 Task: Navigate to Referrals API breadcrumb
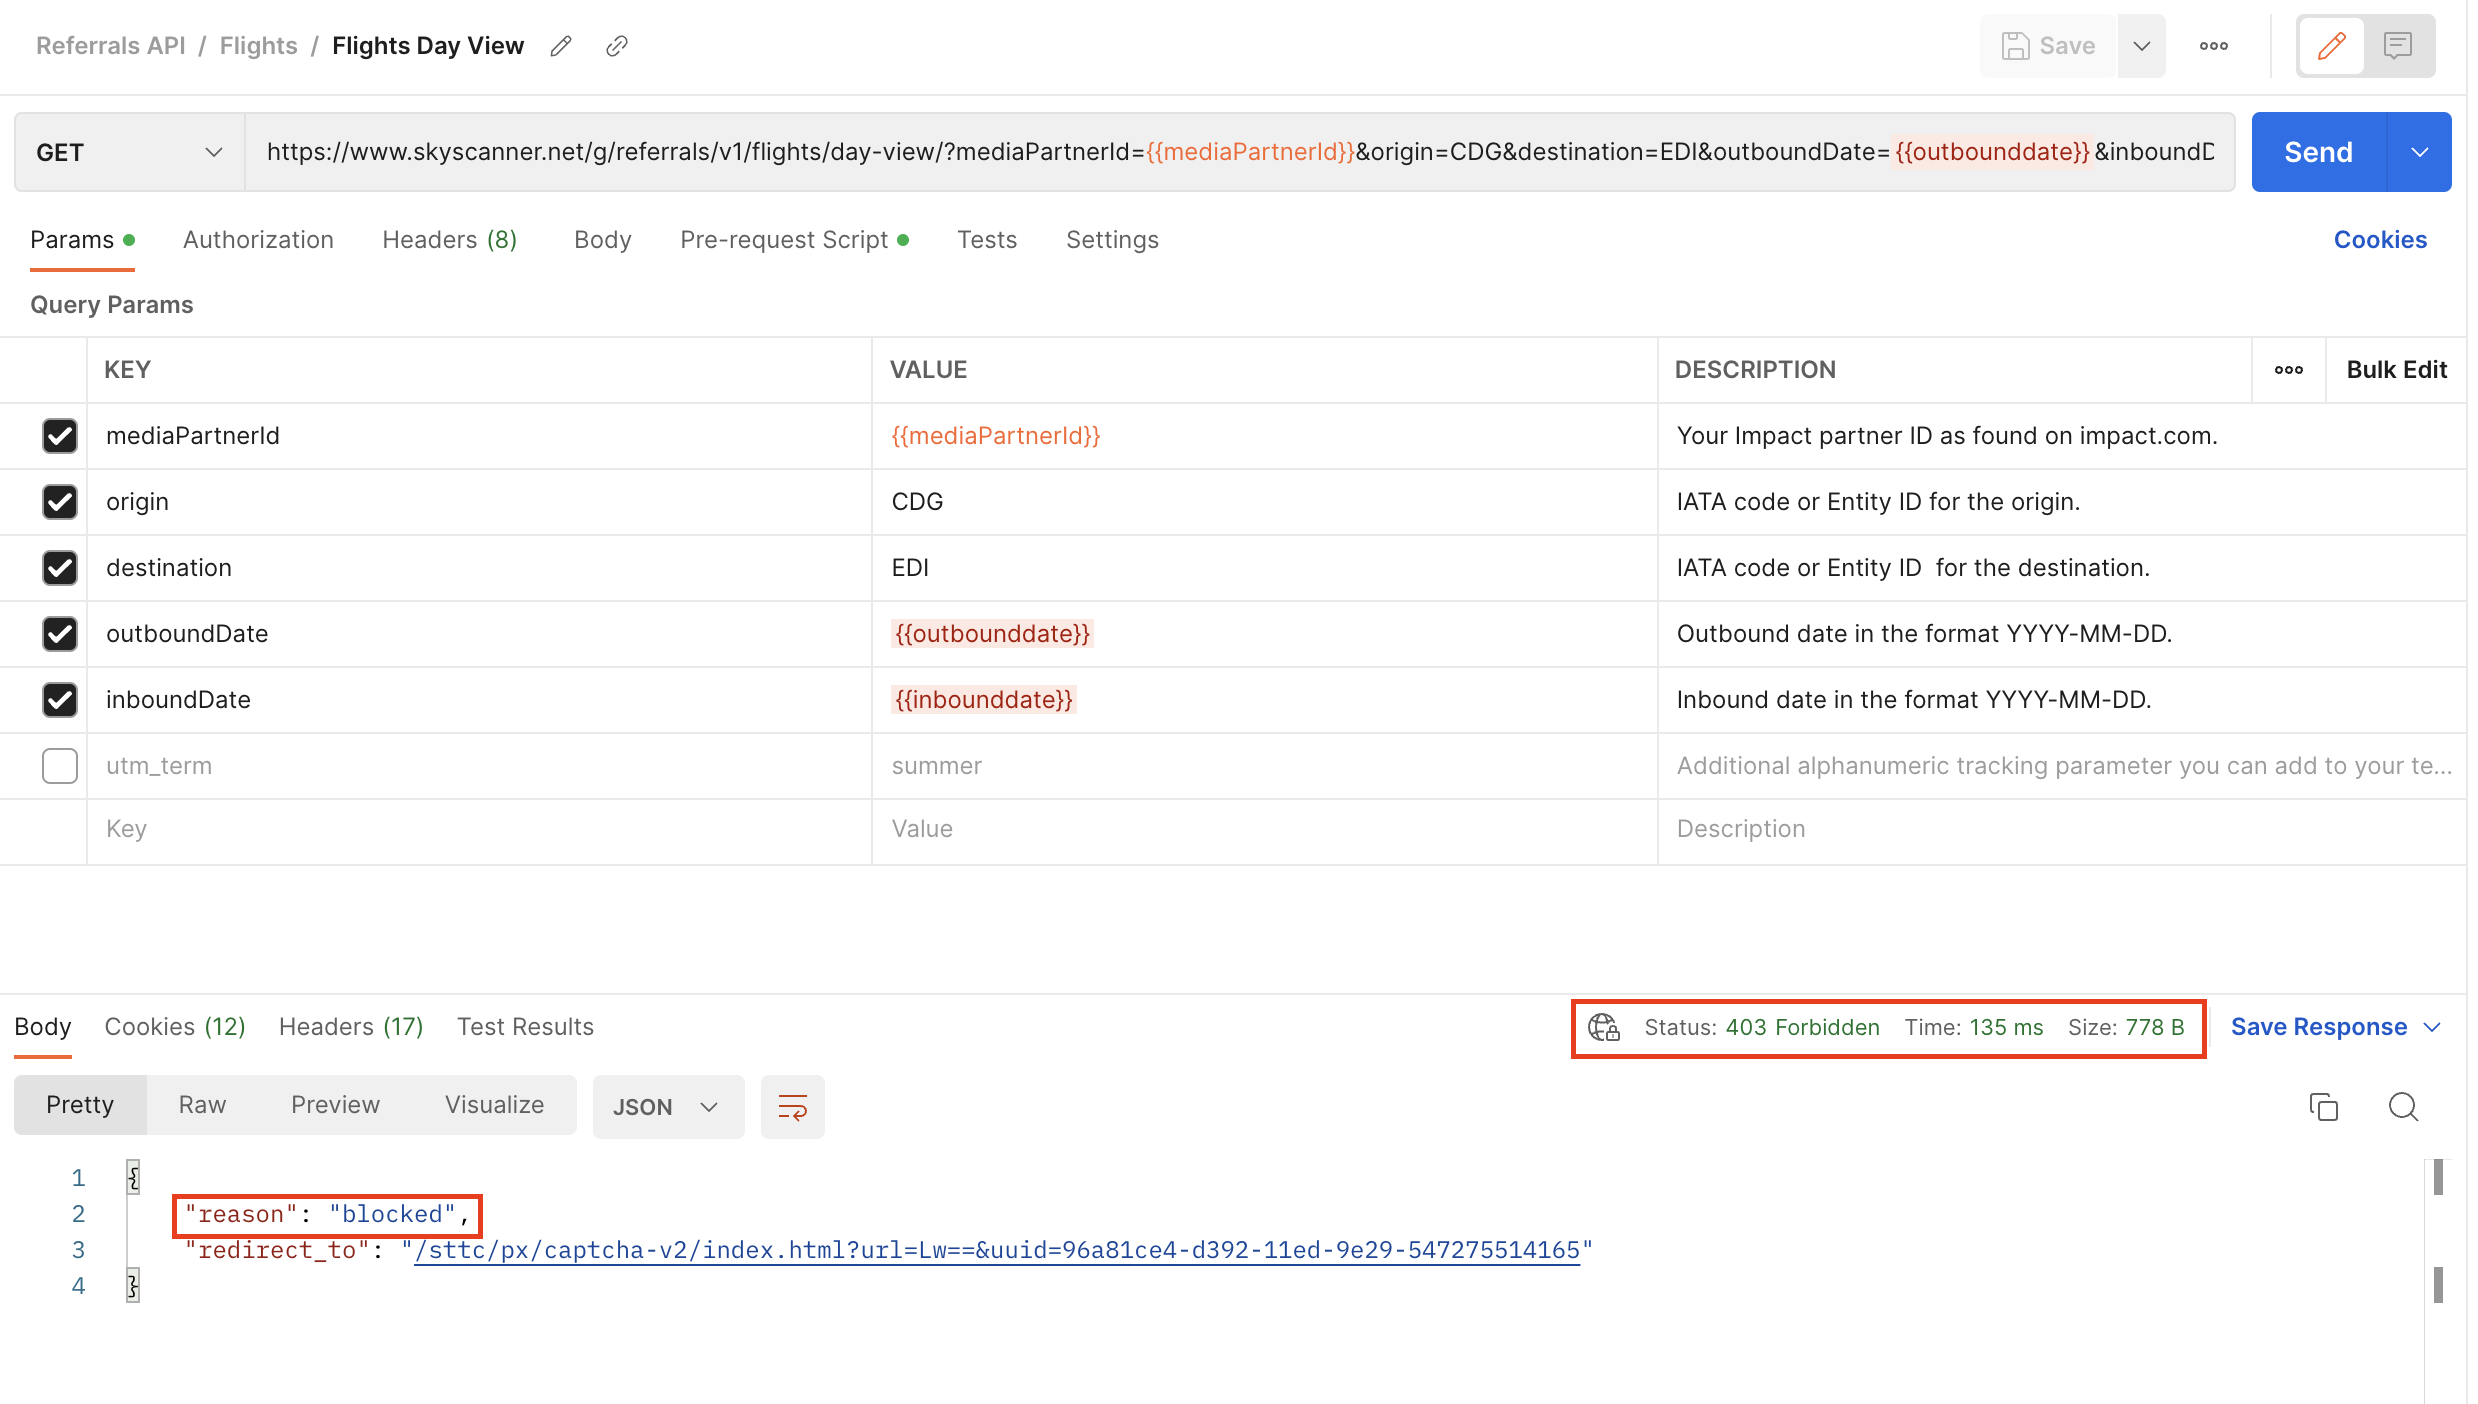click(x=111, y=46)
